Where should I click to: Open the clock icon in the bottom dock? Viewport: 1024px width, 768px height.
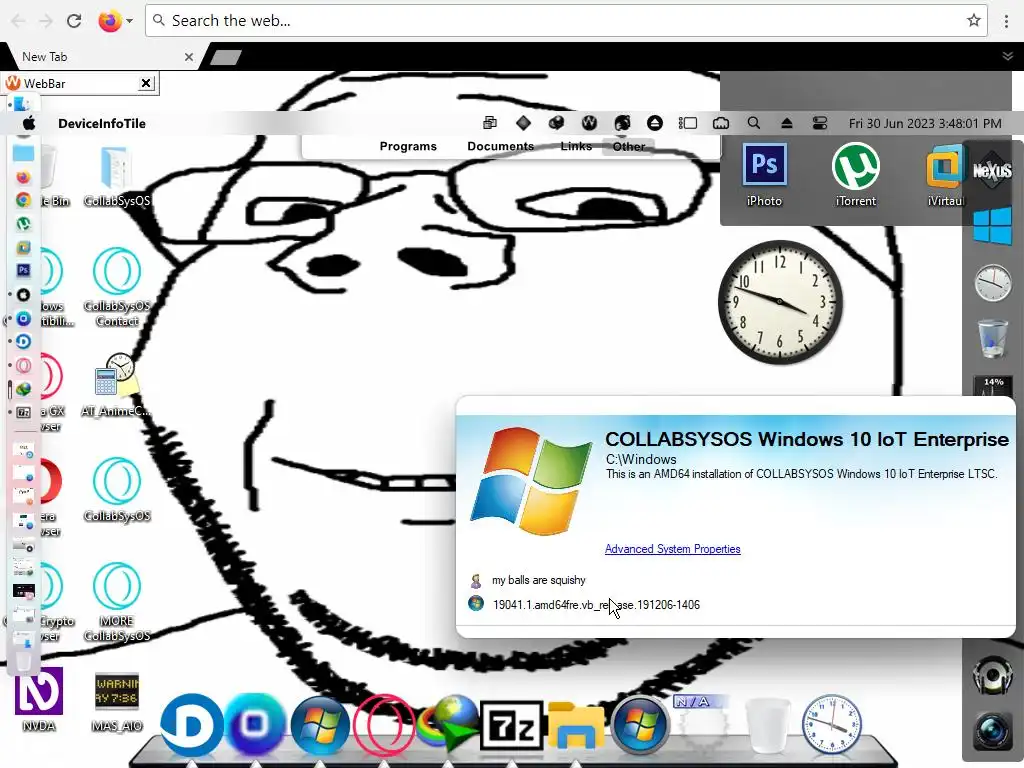click(831, 724)
